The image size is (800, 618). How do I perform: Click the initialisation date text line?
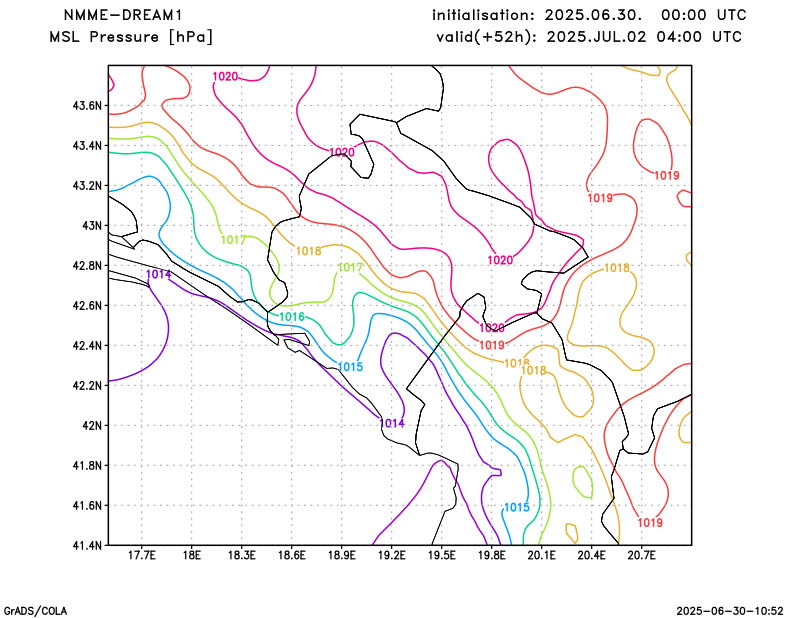(589, 15)
